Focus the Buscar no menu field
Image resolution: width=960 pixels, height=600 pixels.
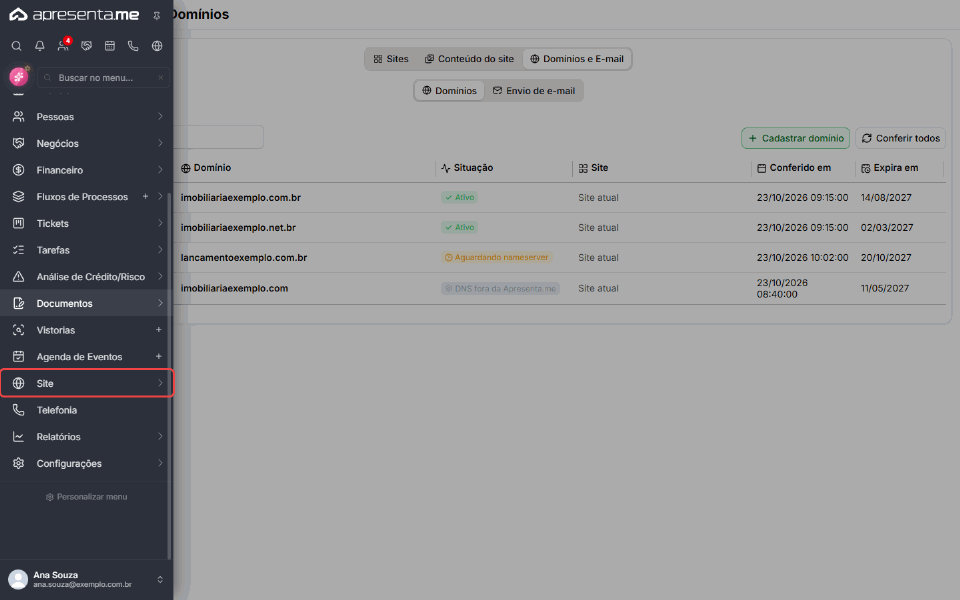[103, 78]
